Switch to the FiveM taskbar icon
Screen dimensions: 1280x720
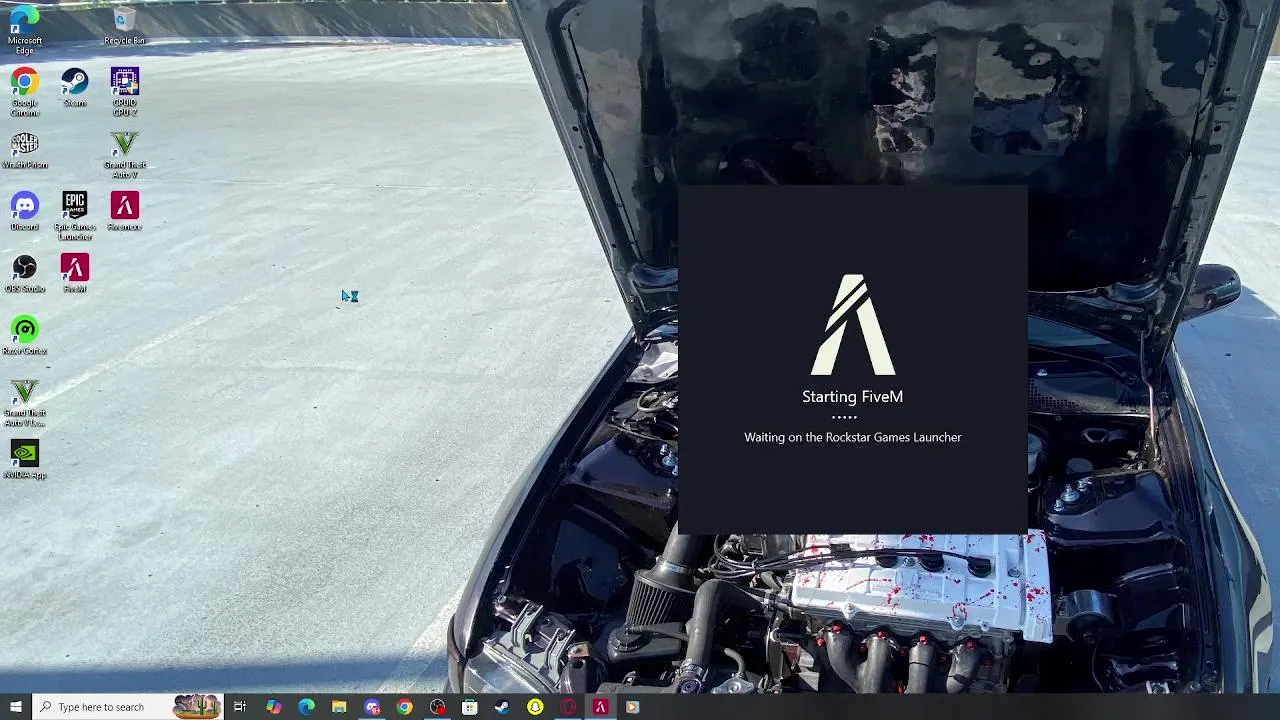tap(600, 707)
